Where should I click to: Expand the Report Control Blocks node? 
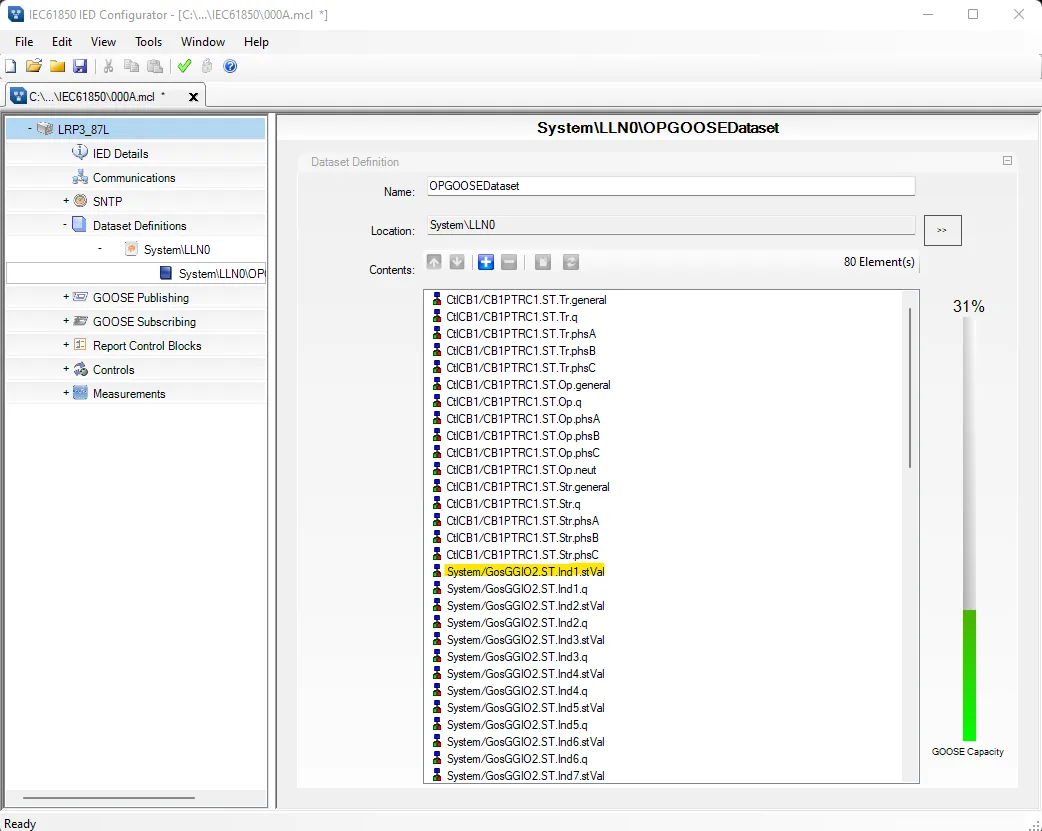click(66, 345)
